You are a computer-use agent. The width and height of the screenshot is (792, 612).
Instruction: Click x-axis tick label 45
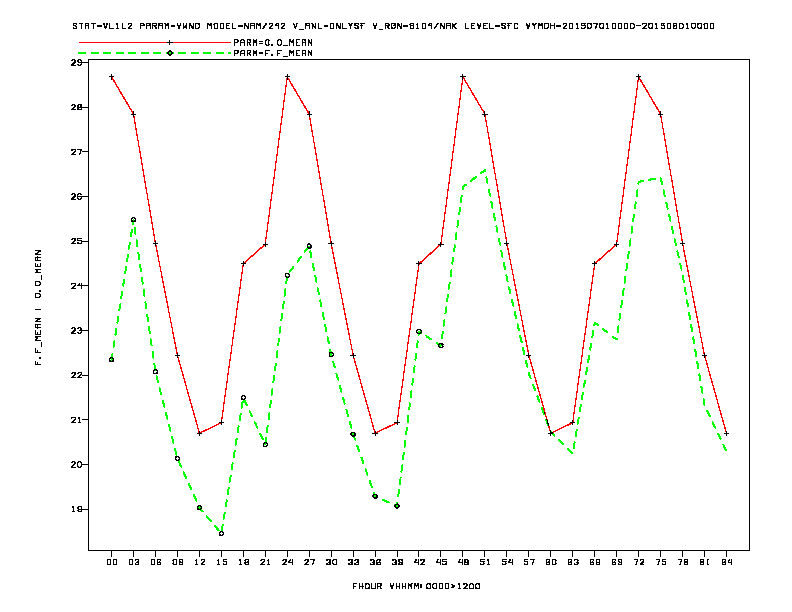click(441, 562)
